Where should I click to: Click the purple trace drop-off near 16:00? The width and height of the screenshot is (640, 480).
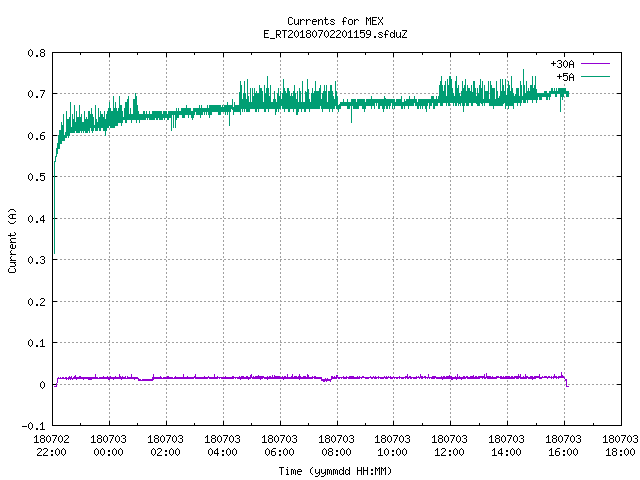pyautogui.click(x=567, y=383)
